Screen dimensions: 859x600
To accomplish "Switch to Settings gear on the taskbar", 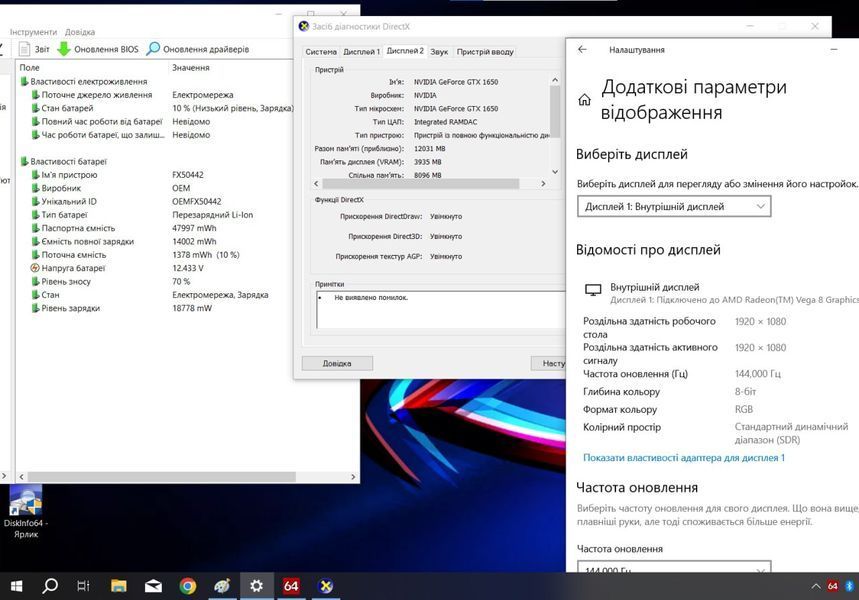I will tap(256, 586).
